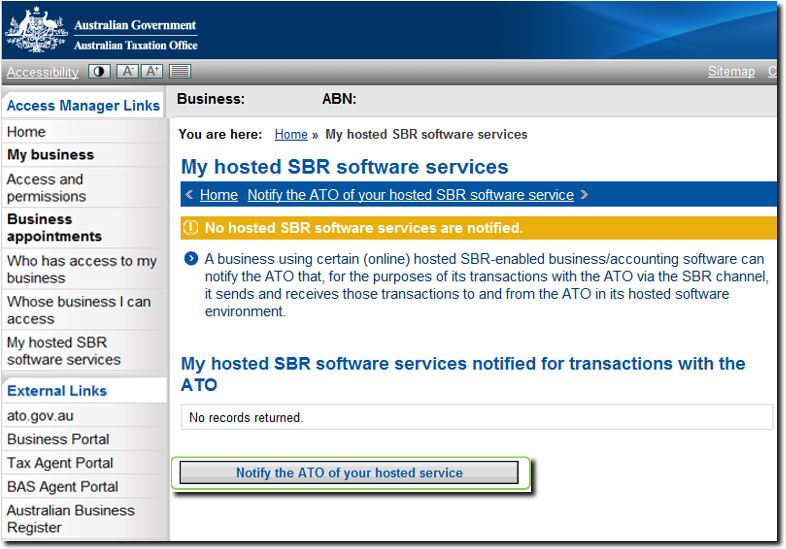
Task: Decrease text size with A- icon
Action: [127, 71]
